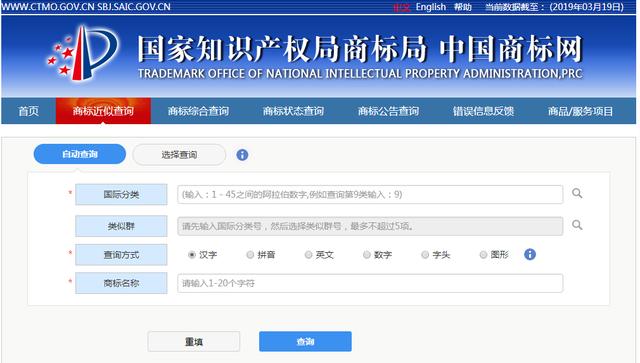This screenshot has width=640, height=363.
Task: Click the 类似群 input field
Action: point(370,226)
